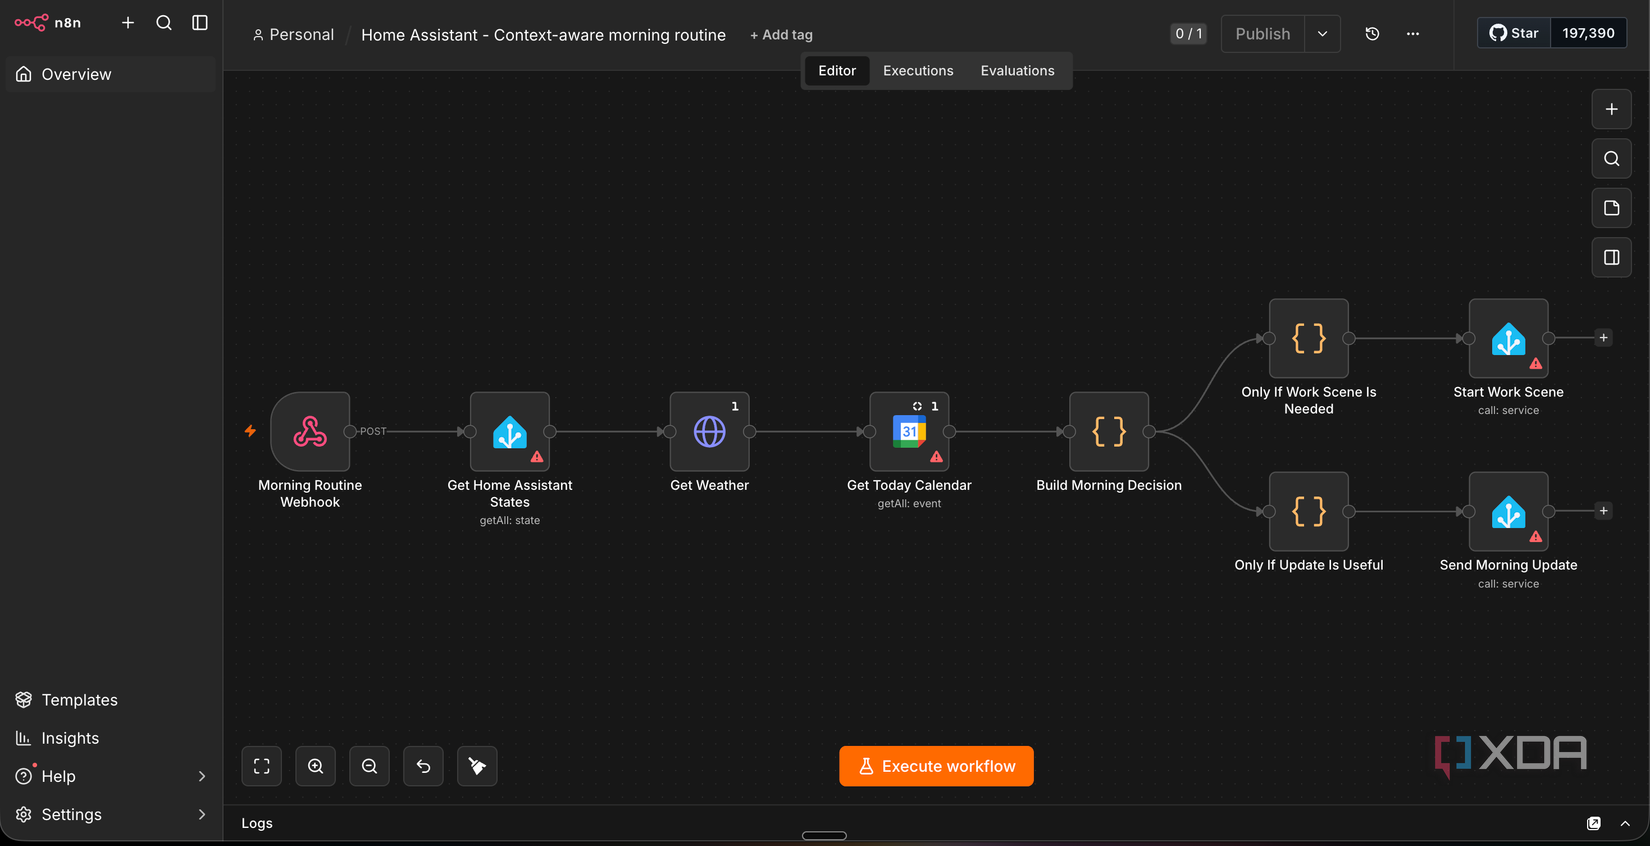This screenshot has height=846, width=1650.
Task: Click the n8n logo
Action: tap(48, 22)
